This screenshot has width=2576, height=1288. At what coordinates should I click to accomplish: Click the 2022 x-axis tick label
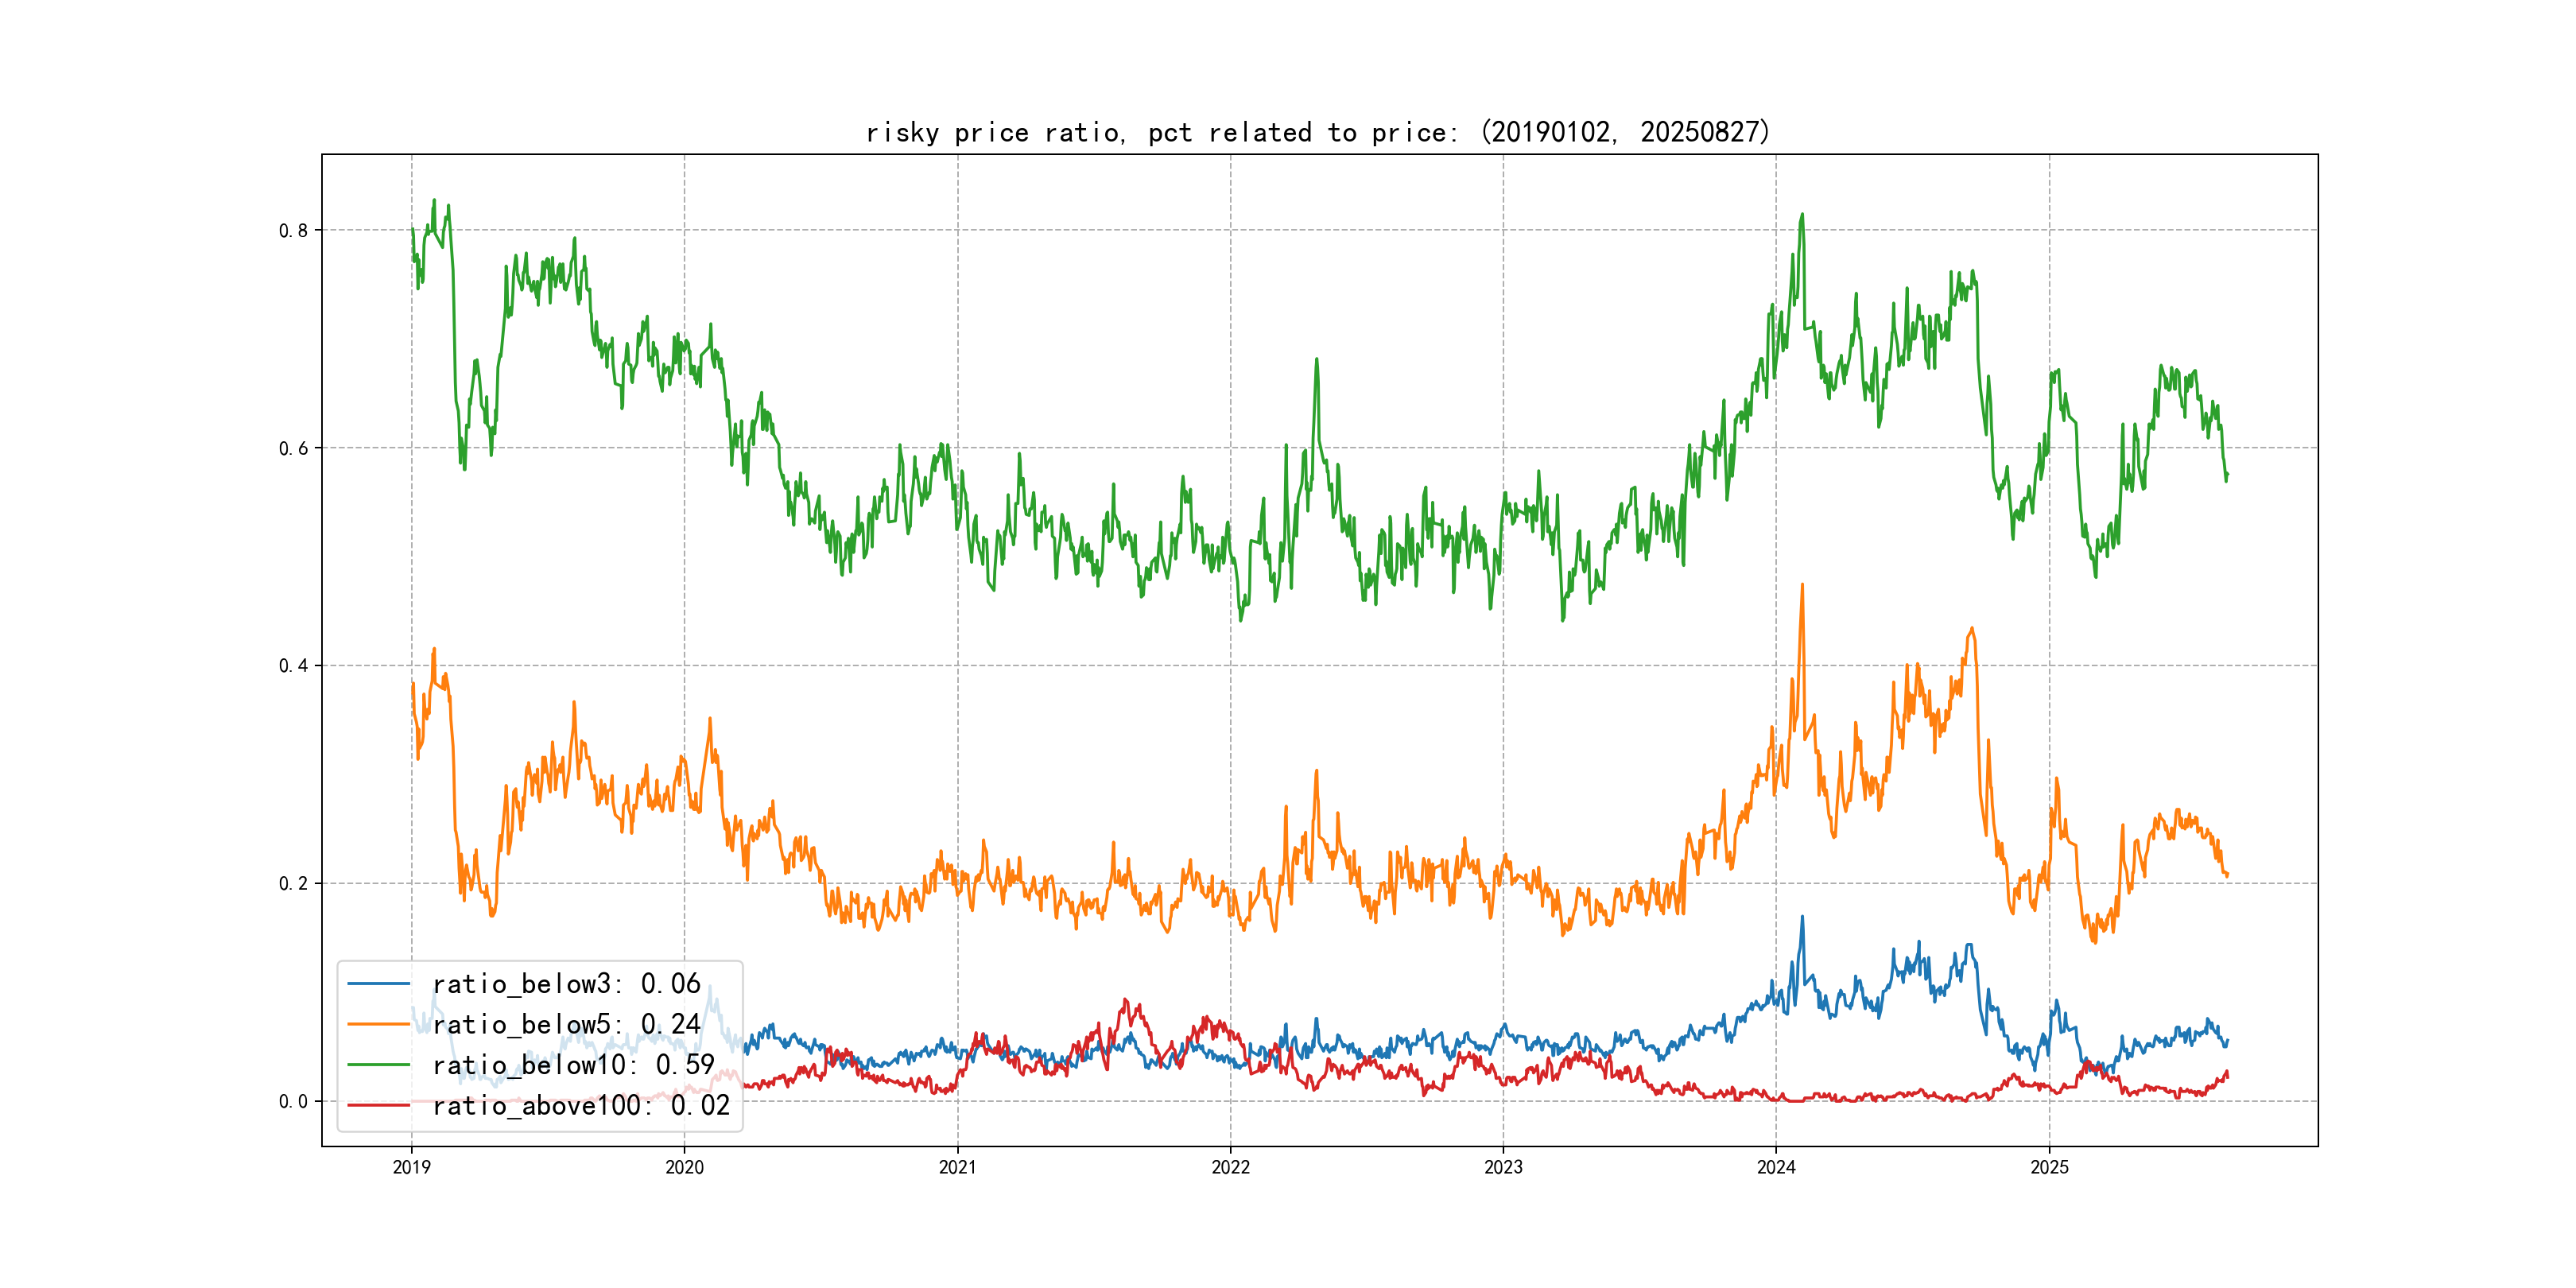1230,1167
